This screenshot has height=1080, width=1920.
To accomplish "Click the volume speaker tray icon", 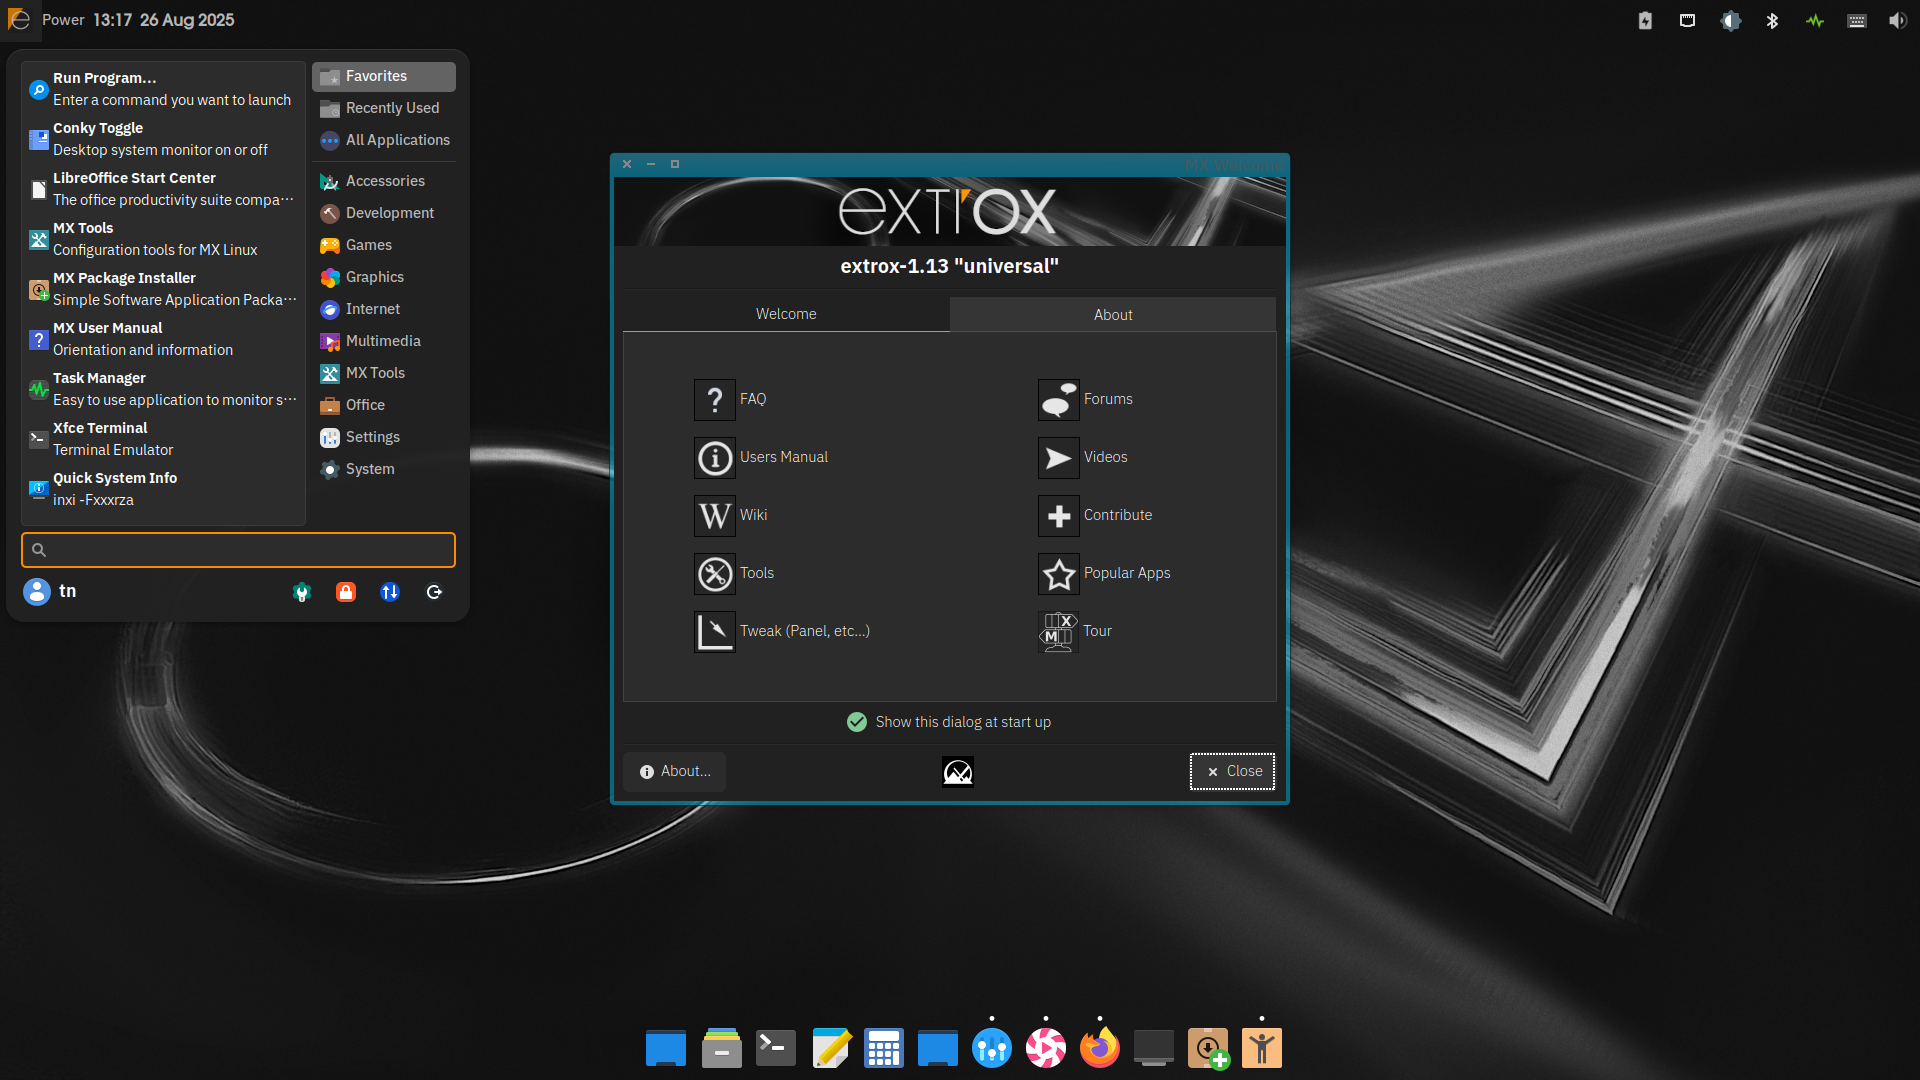I will [x=1897, y=20].
